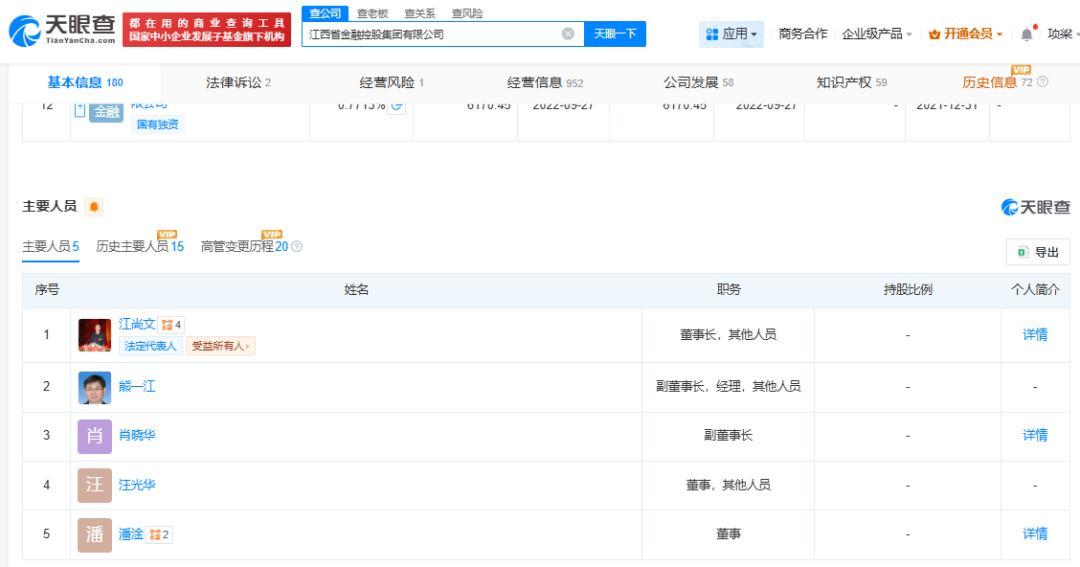Click the 导出 export button
This screenshot has width=1080, height=567.
tap(1038, 252)
